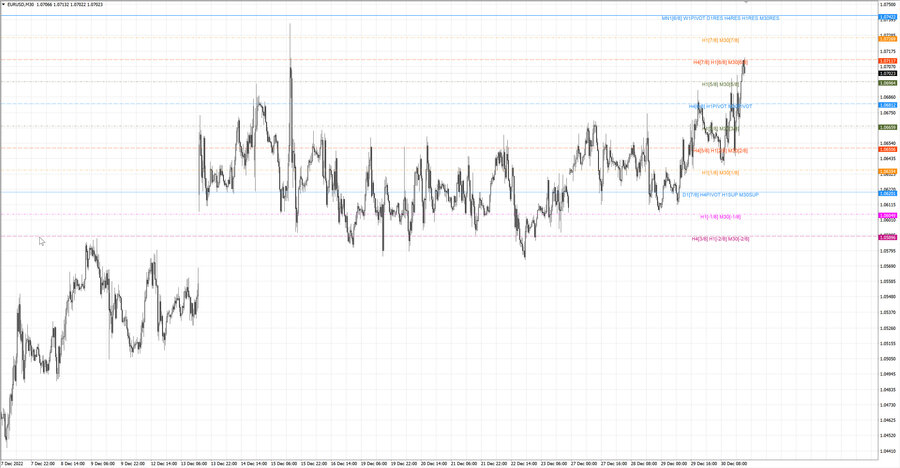
Task: Click the 30 Dec 08:00 time axis label
Action: click(x=734, y=463)
